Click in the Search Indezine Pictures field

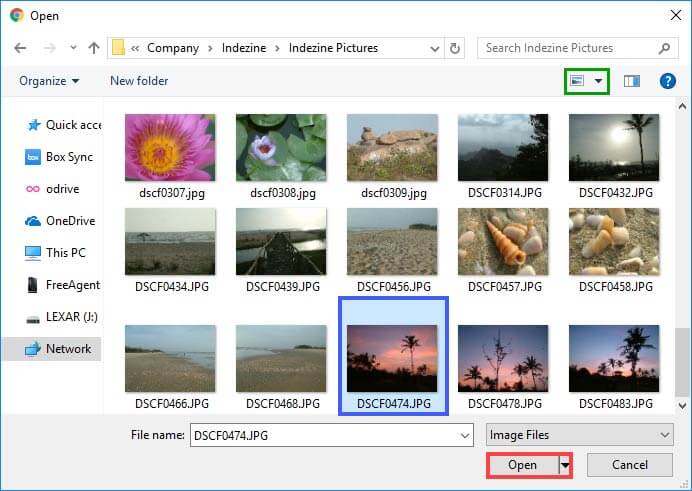(x=565, y=48)
